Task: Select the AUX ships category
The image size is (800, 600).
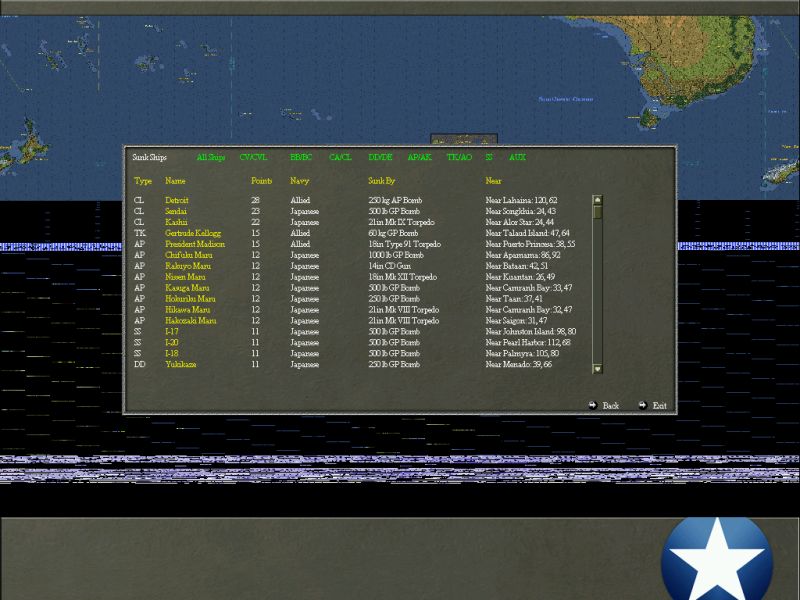Action: [518, 157]
